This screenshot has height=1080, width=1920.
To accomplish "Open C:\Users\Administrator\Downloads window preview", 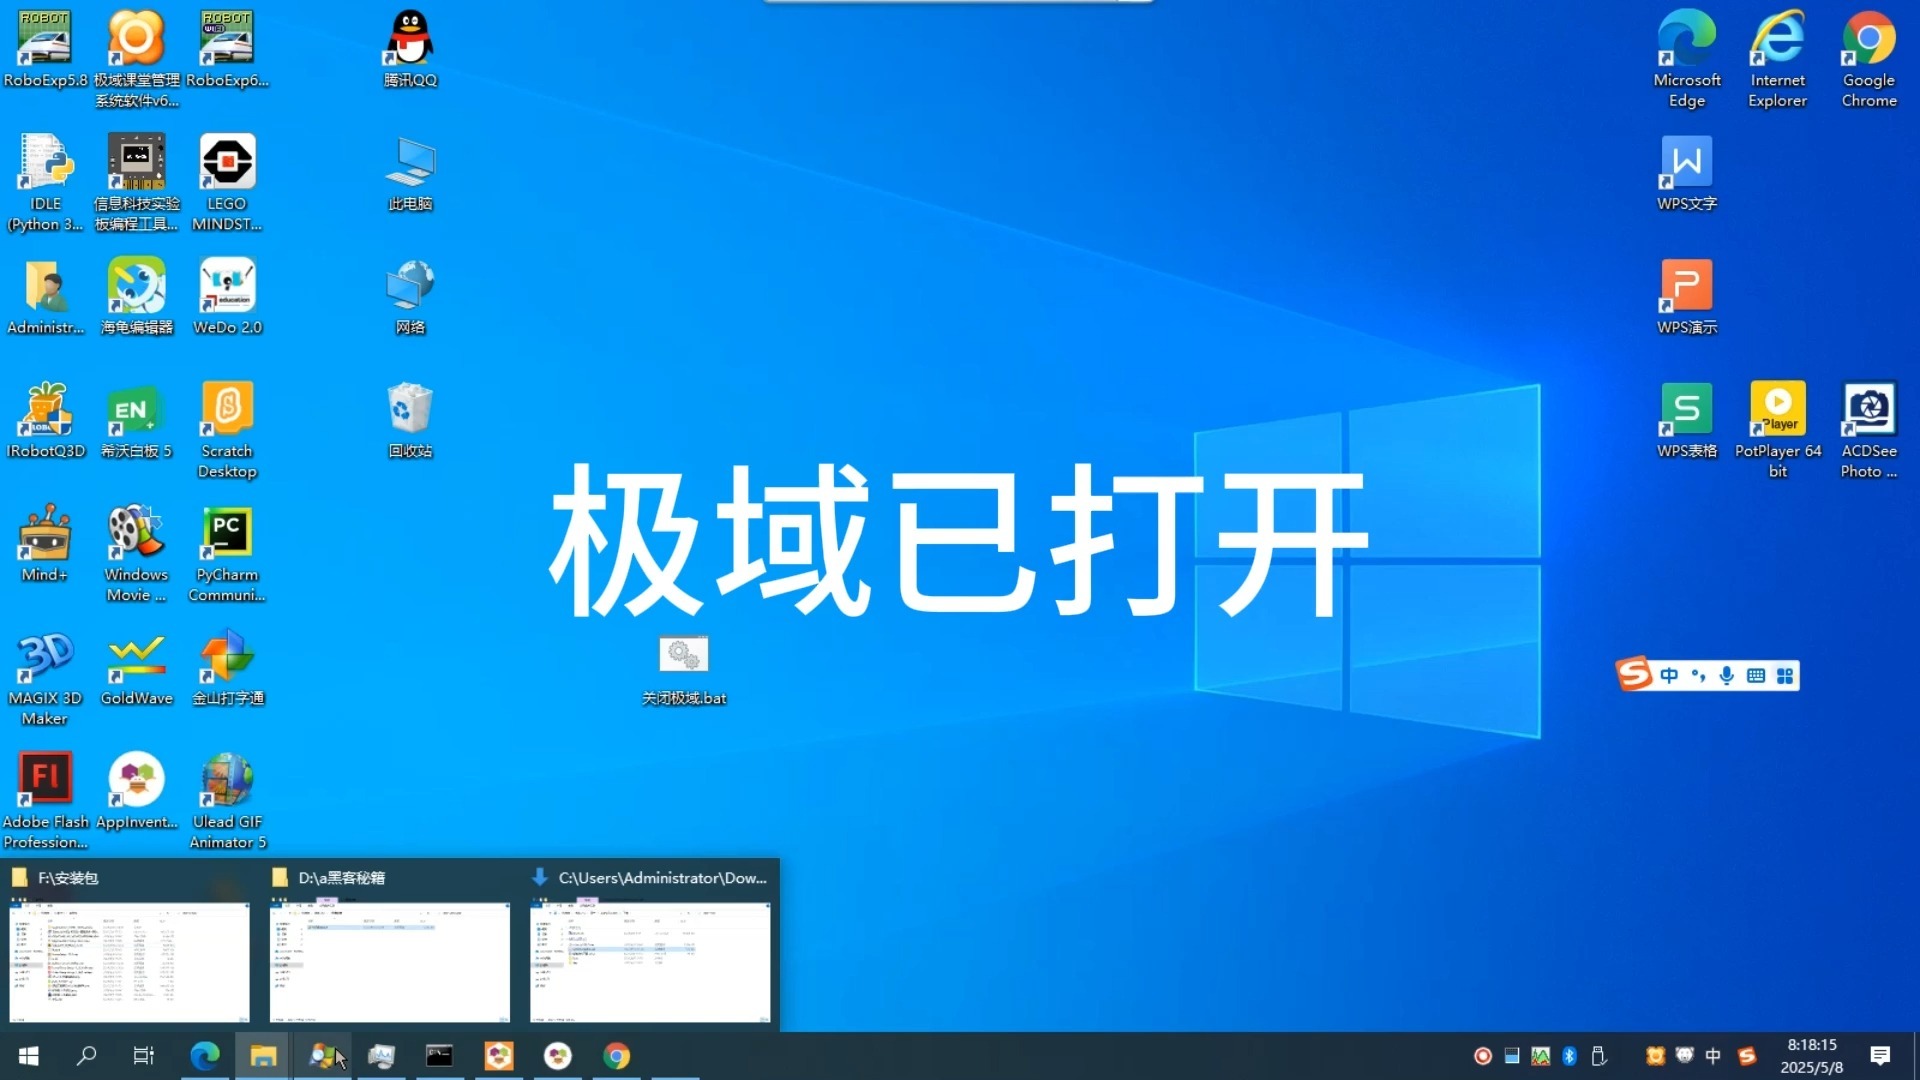I will (x=650, y=960).
